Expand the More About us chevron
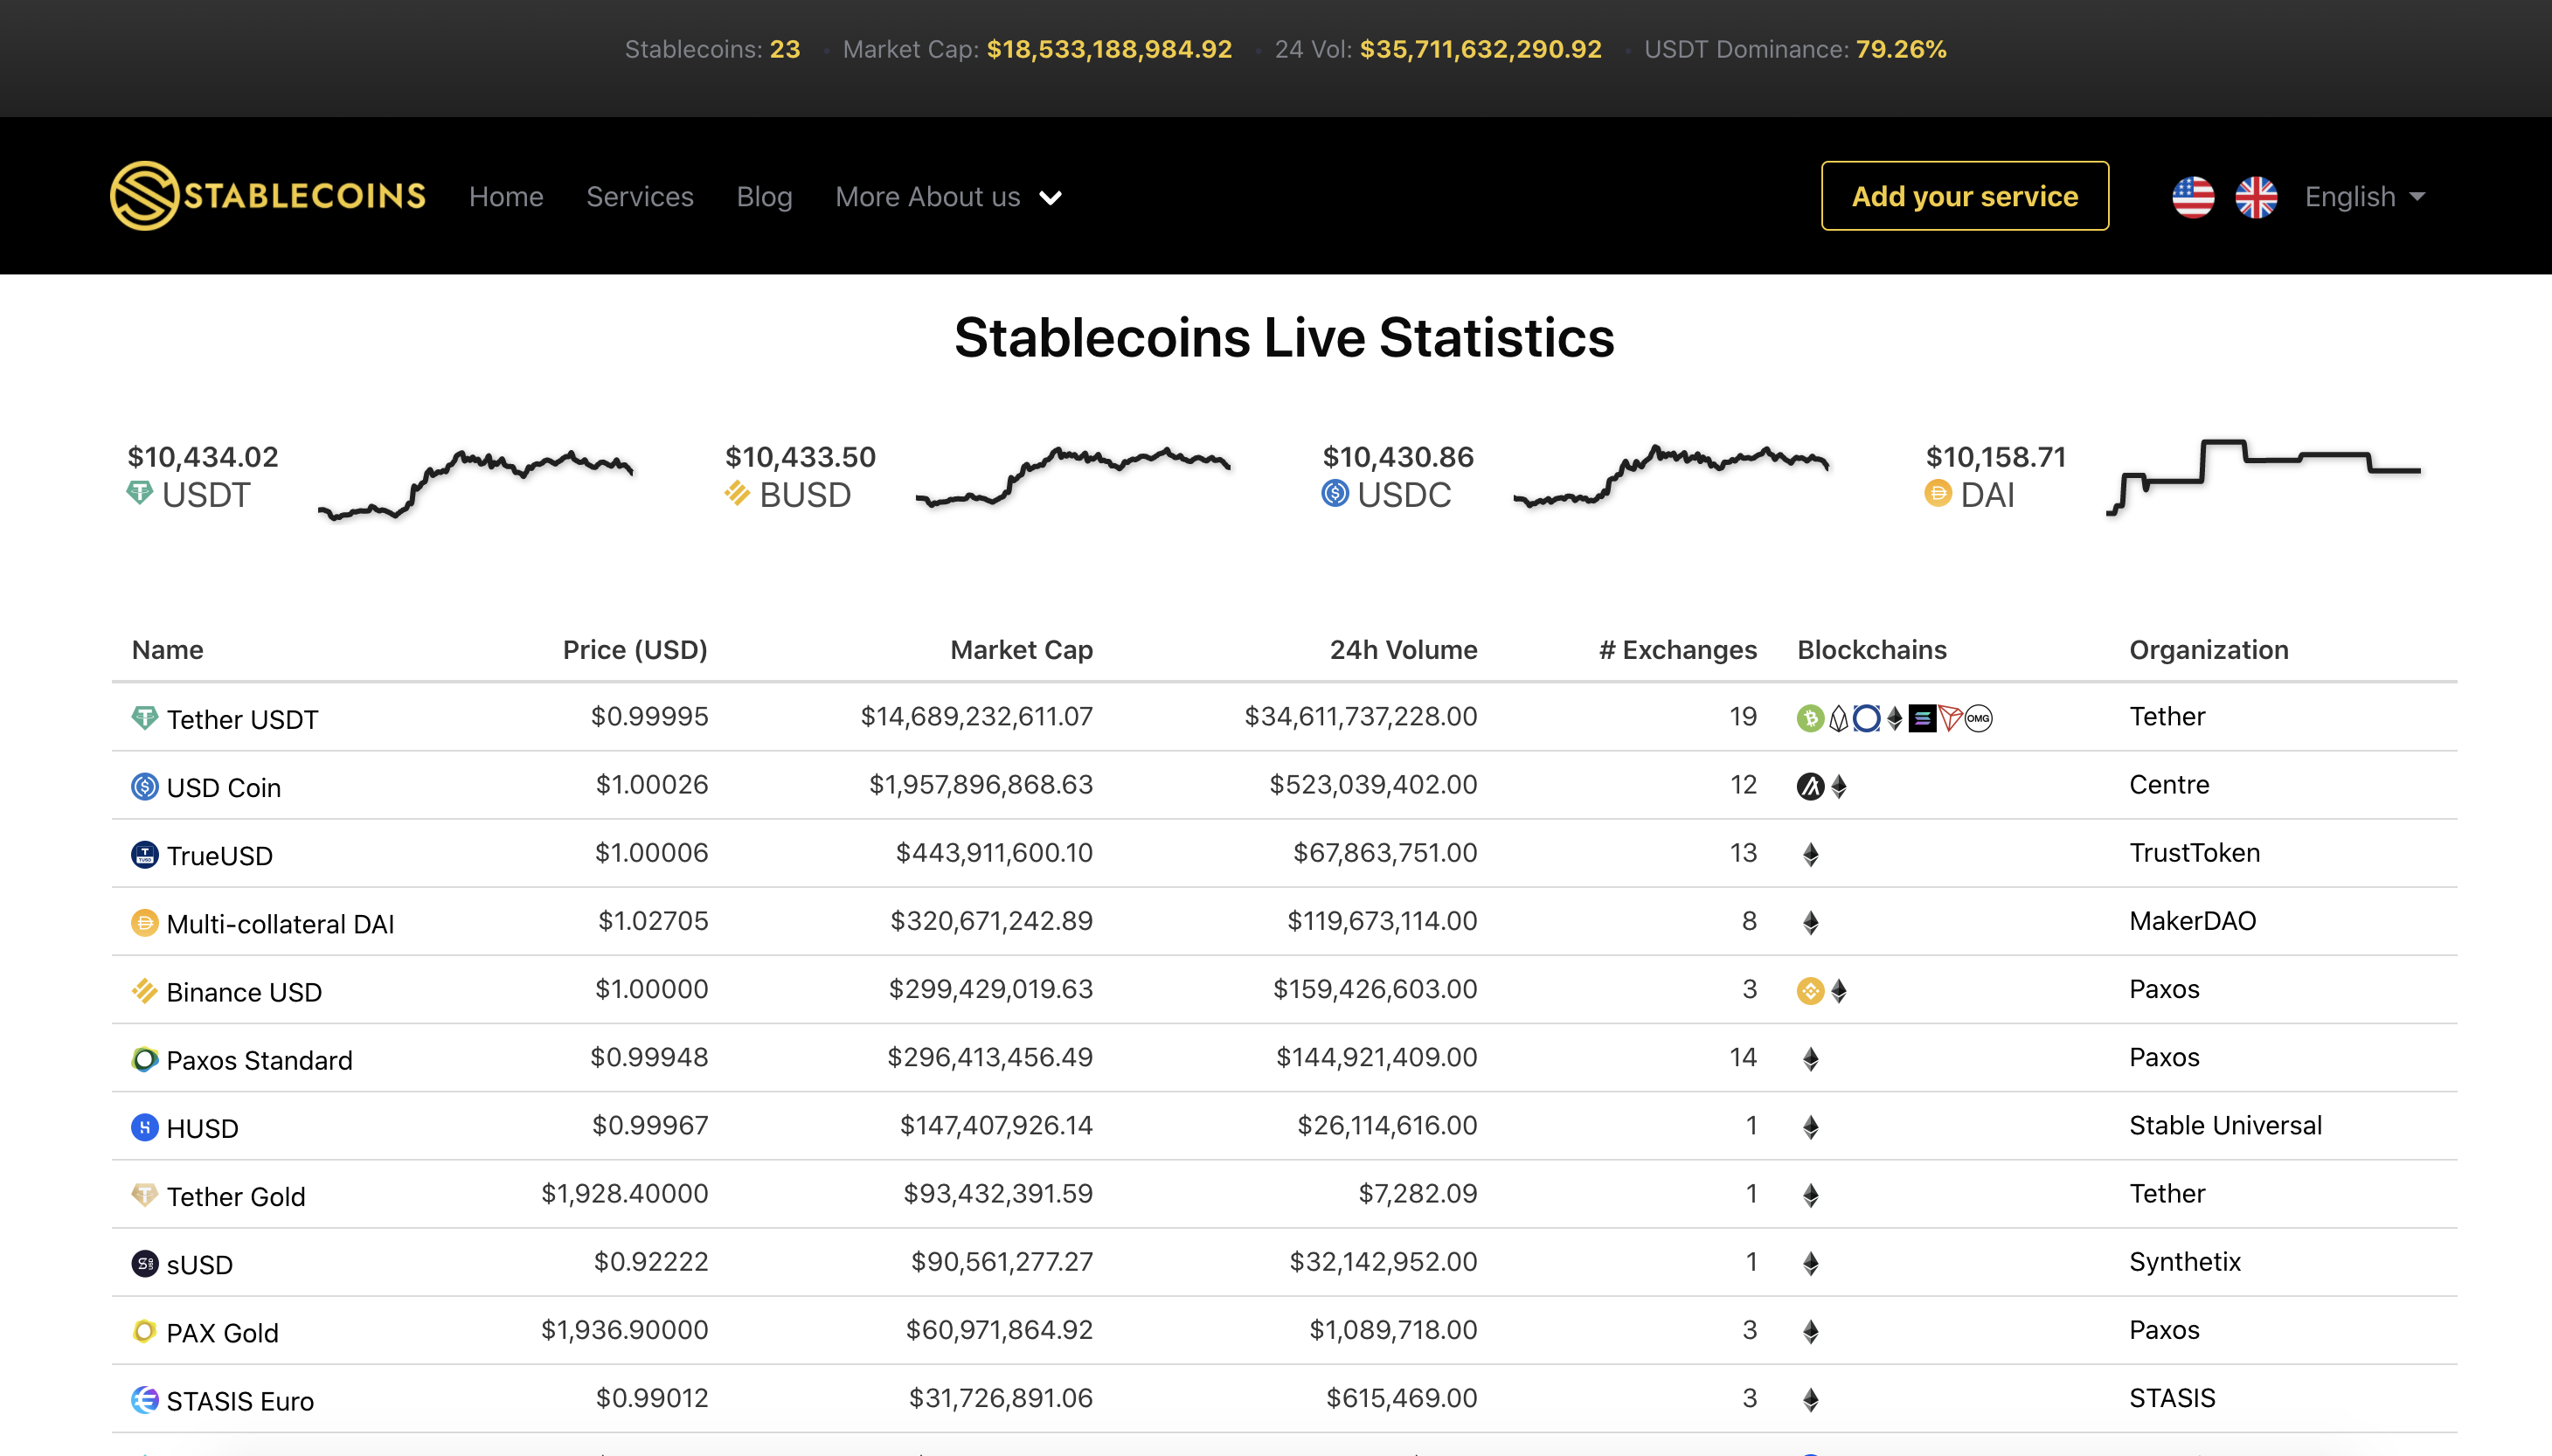The height and width of the screenshot is (1456, 2552). tap(1050, 198)
